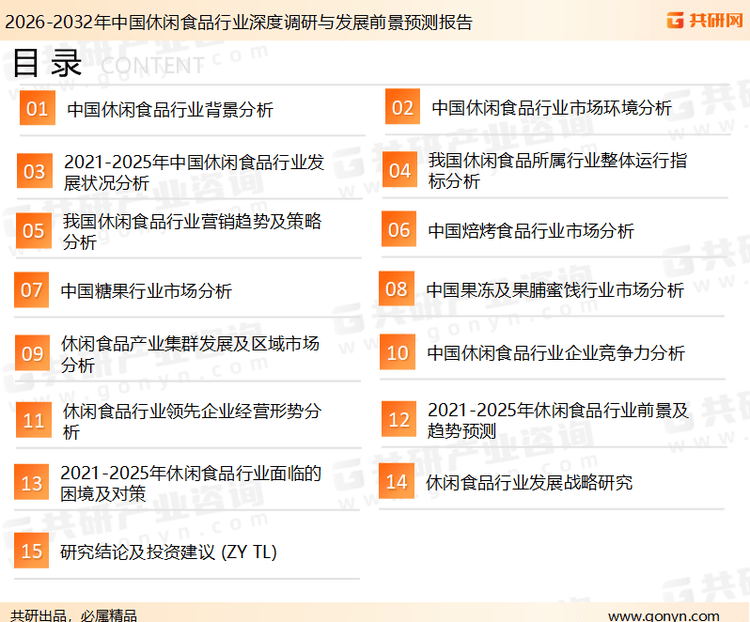Click the 11 chapter number badge

click(34, 421)
